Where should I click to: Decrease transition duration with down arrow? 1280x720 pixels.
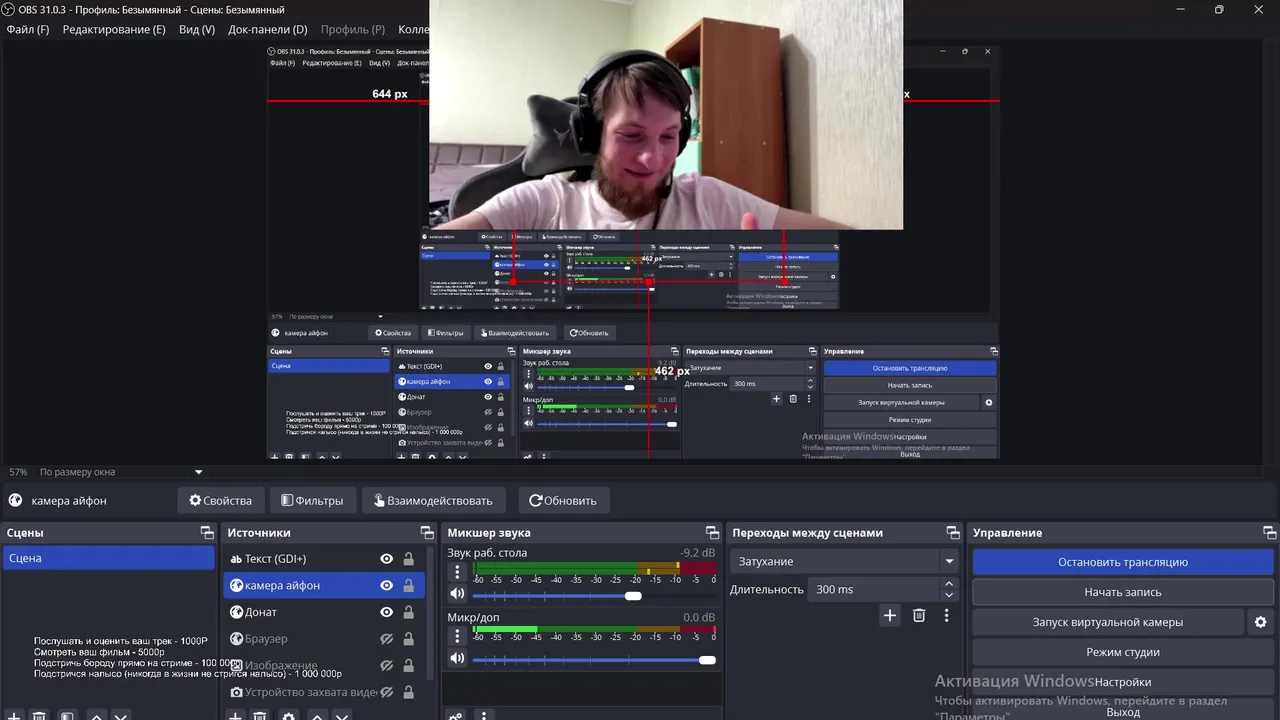tap(949, 595)
